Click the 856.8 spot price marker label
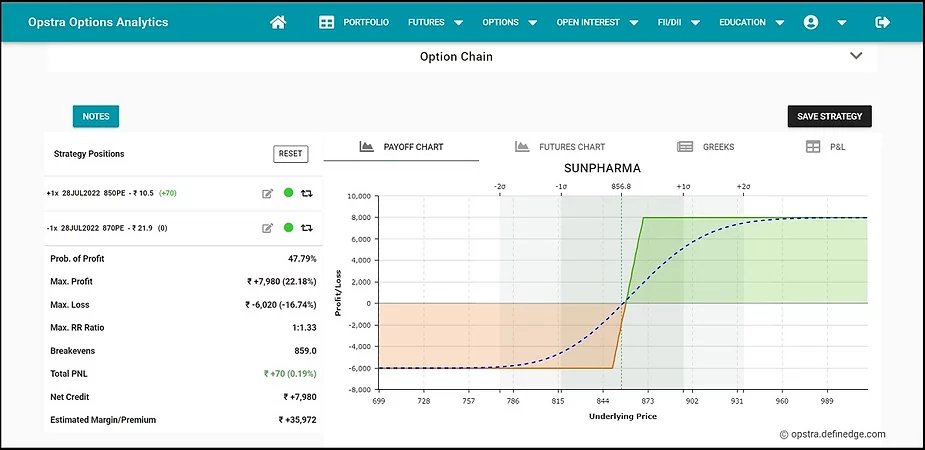The width and height of the screenshot is (925, 450). pos(621,186)
